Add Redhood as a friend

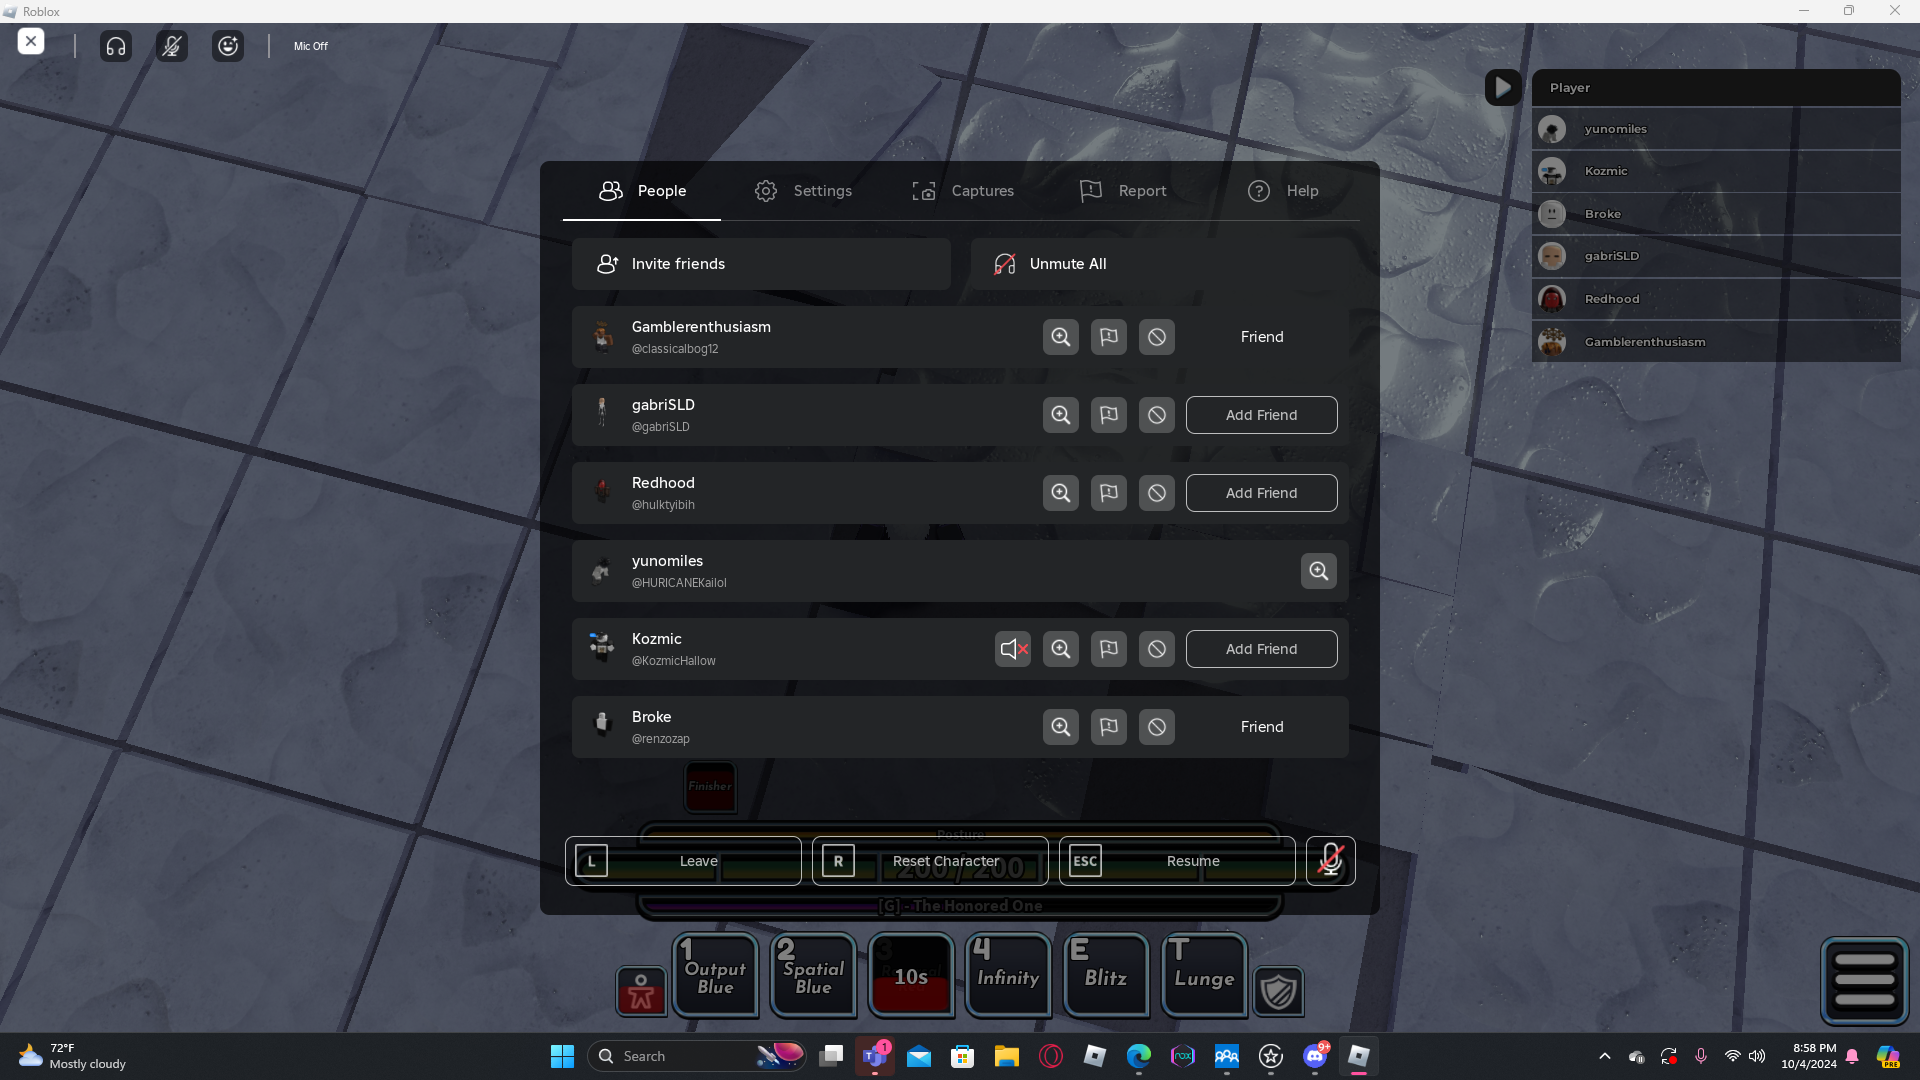[x=1262, y=493]
